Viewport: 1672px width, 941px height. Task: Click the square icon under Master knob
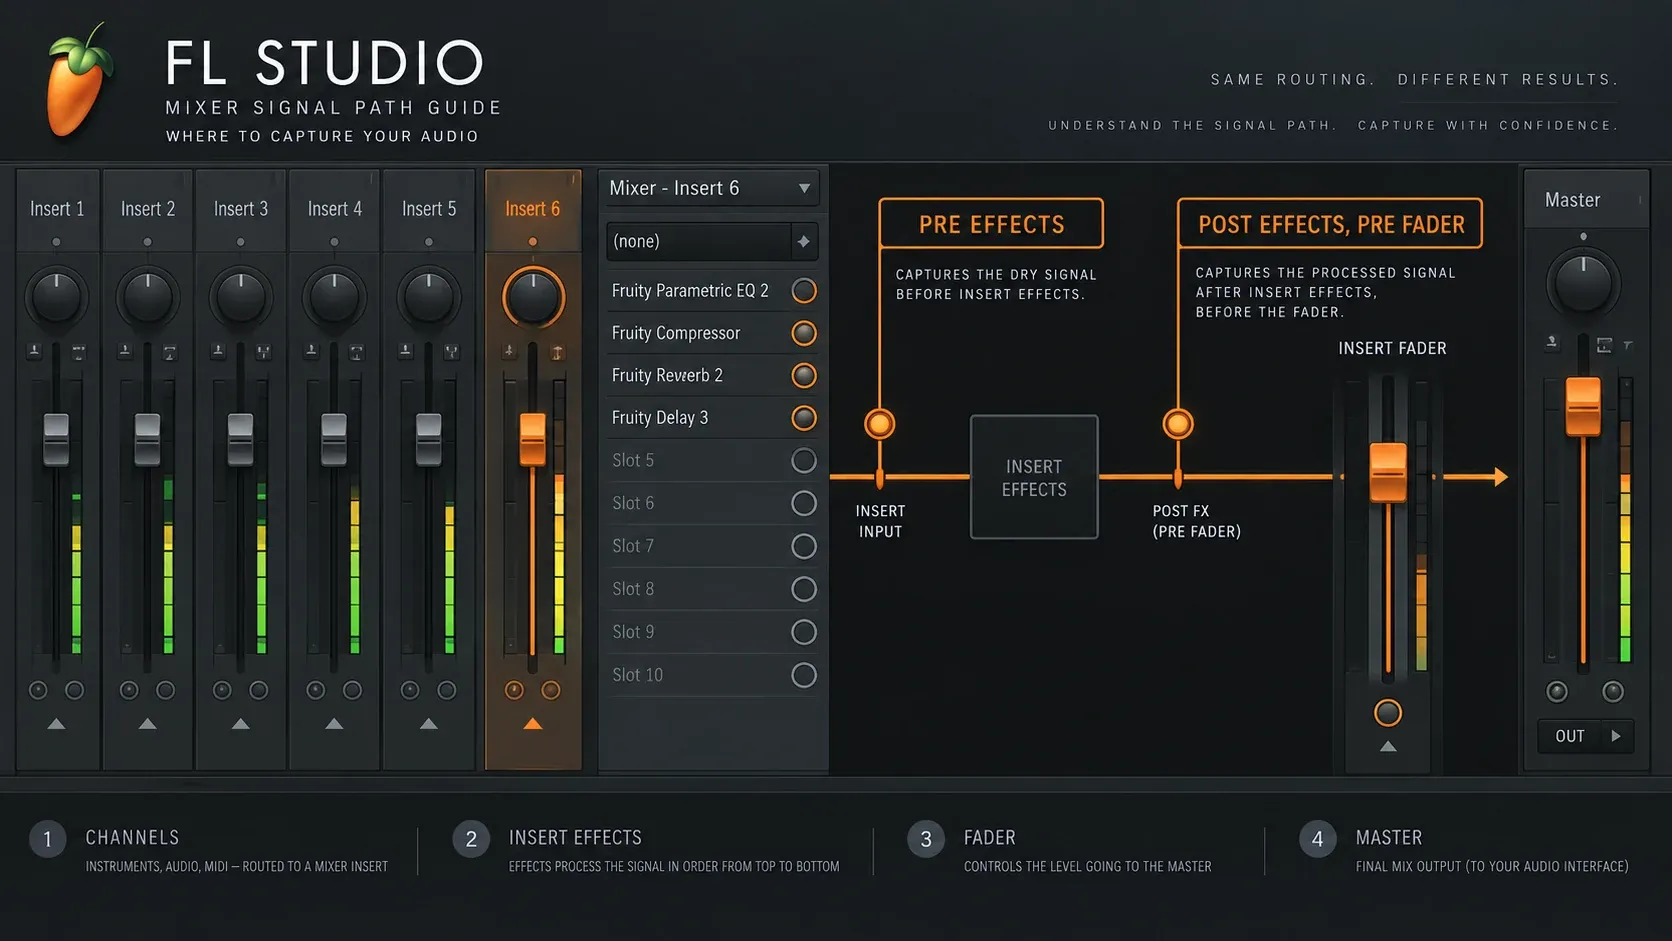(1604, 345)
